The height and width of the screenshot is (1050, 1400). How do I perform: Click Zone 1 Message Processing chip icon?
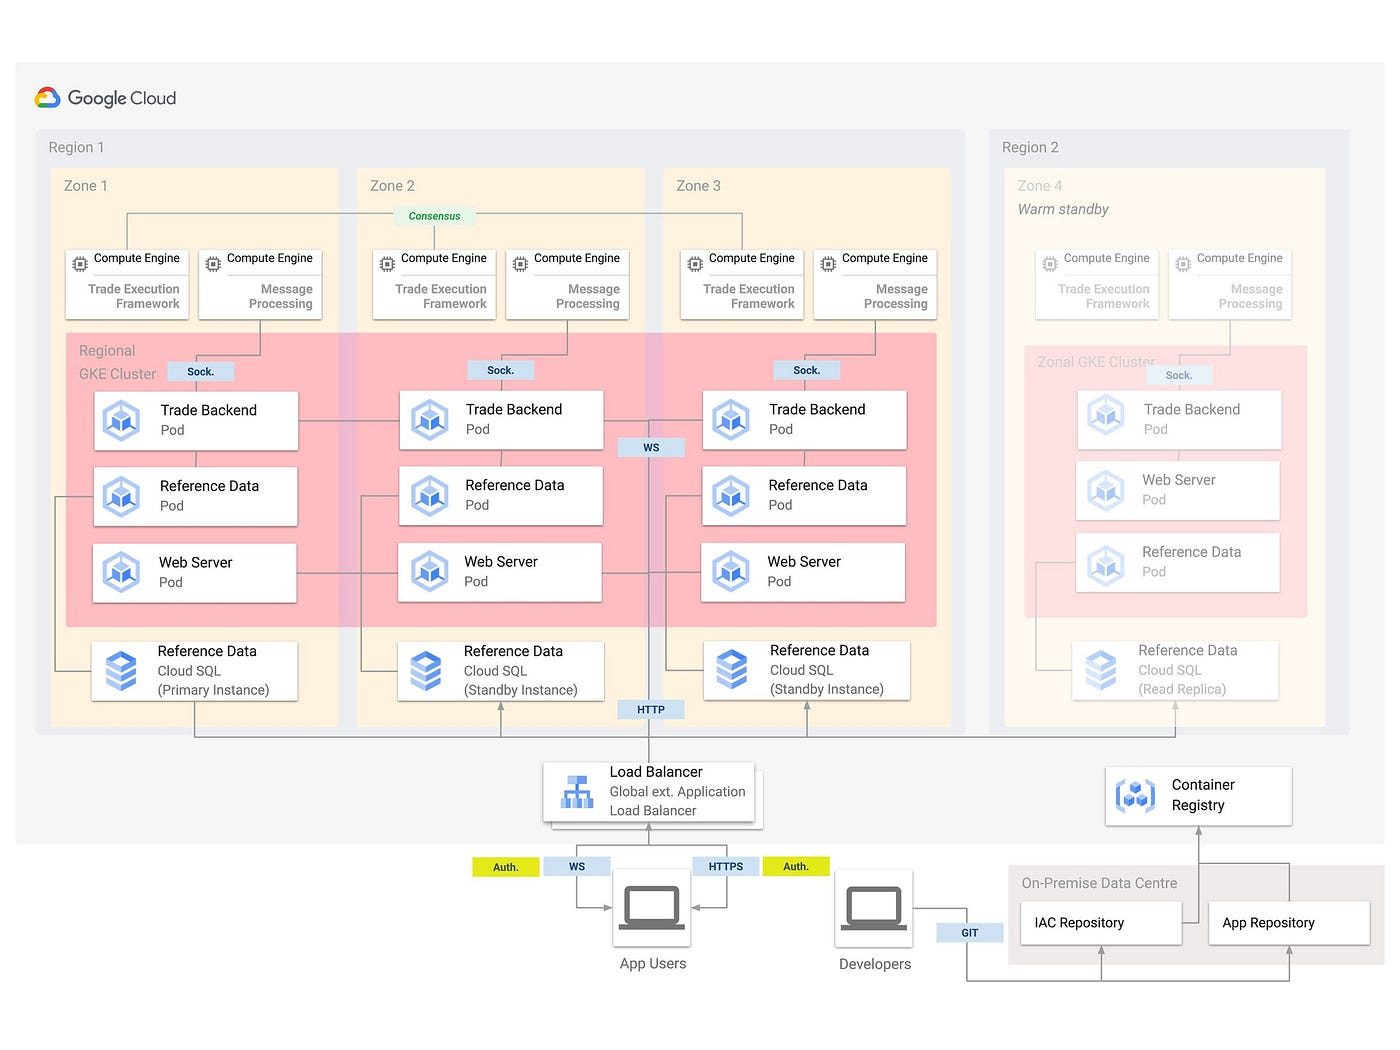pyautogui.click(x=213, y=264)
